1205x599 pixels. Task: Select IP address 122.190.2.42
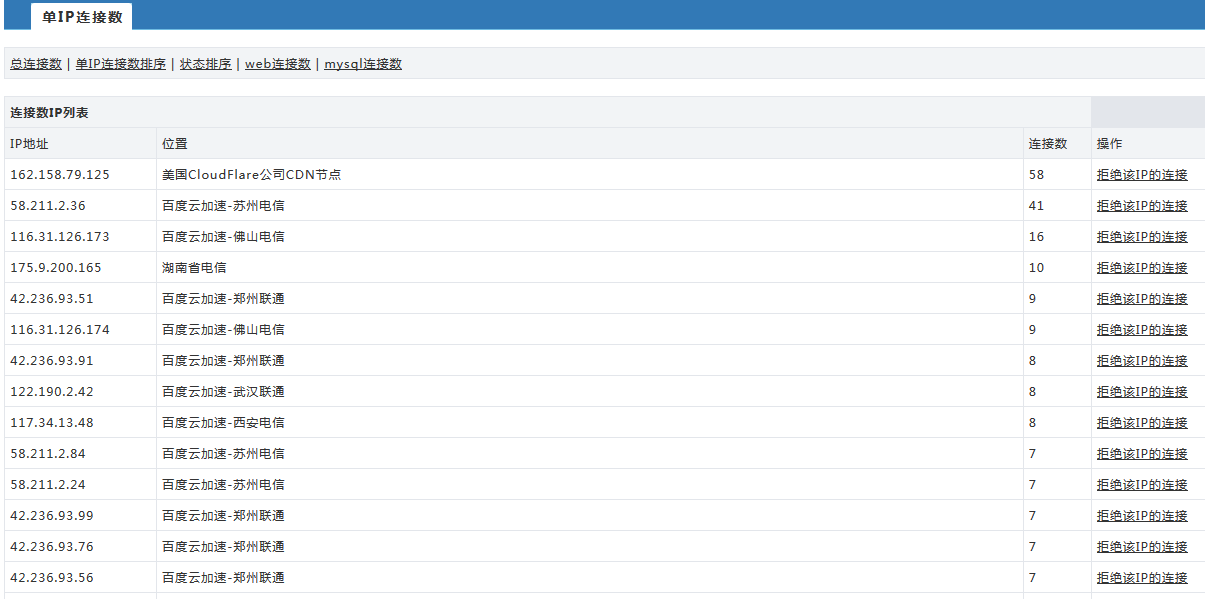(52, 392)
